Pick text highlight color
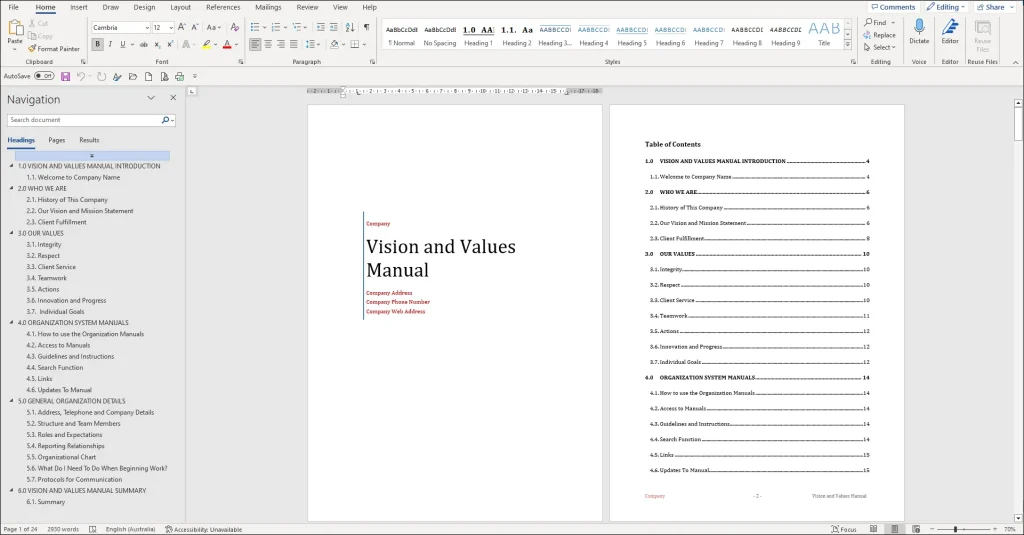This screenshot has width=1024, height=535. click(206, 44)
